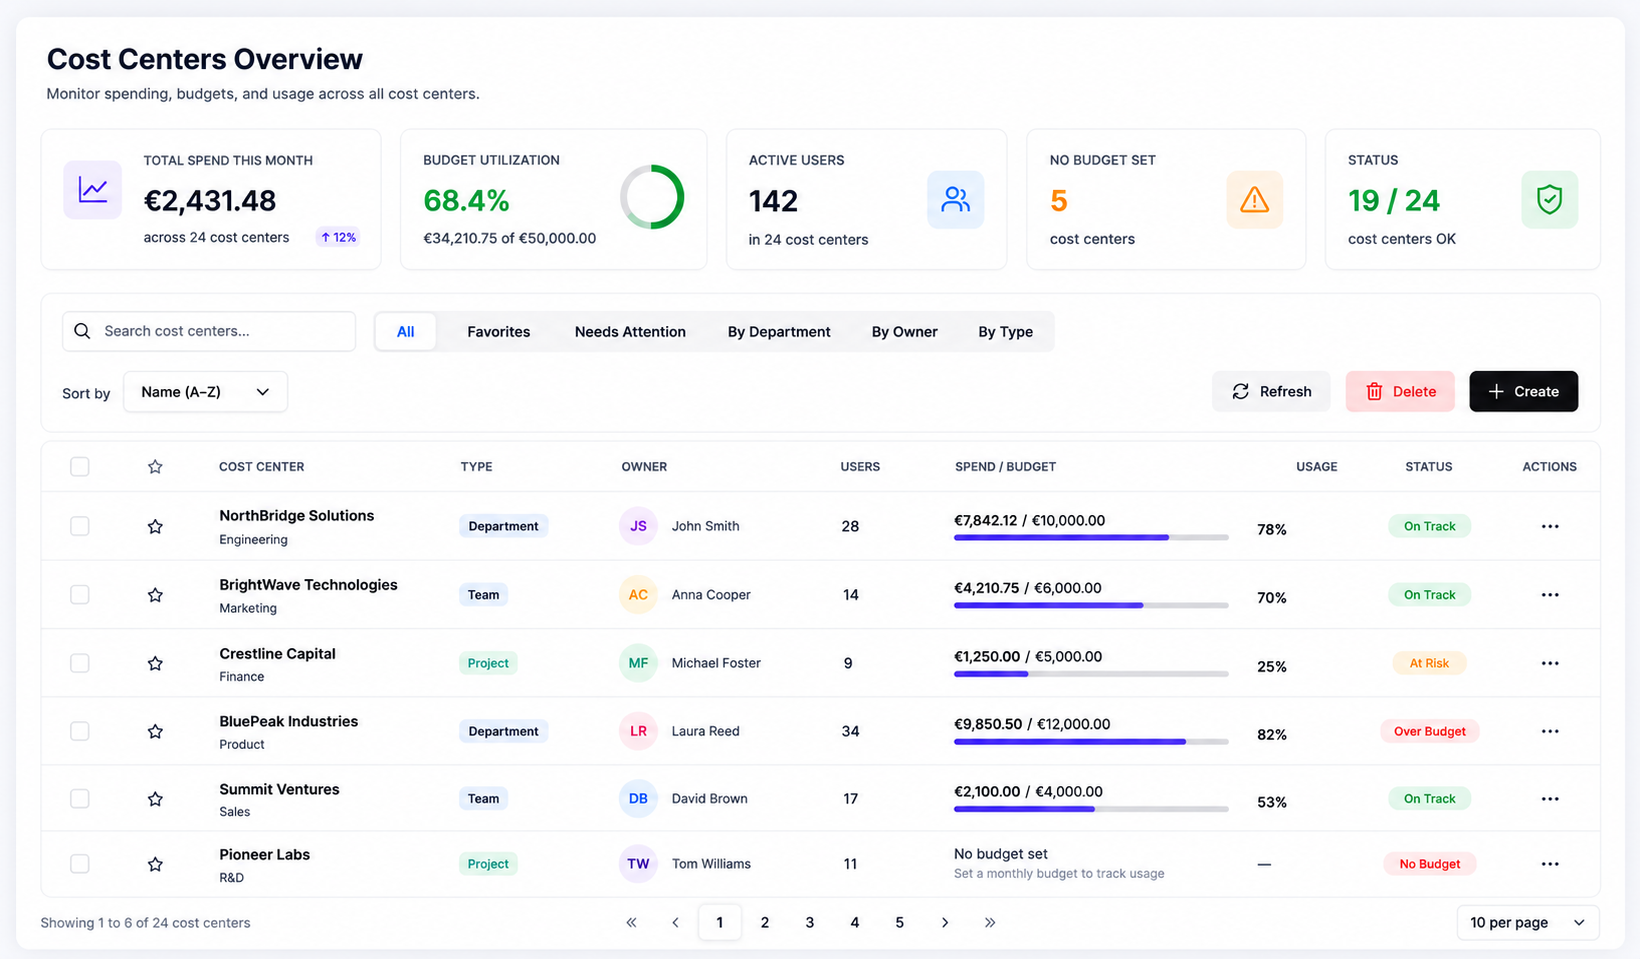Favorite NorthBridge Solutions with its star

tap(155, 526)
